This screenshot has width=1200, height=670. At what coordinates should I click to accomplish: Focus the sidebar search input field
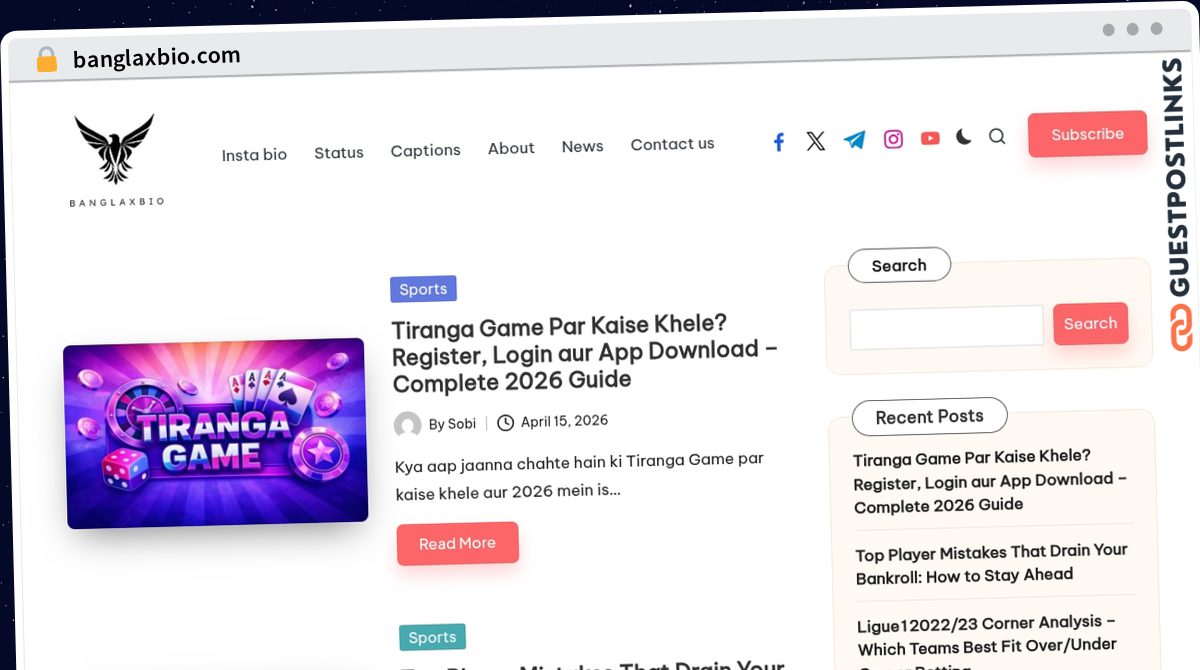tap(946, 327)
